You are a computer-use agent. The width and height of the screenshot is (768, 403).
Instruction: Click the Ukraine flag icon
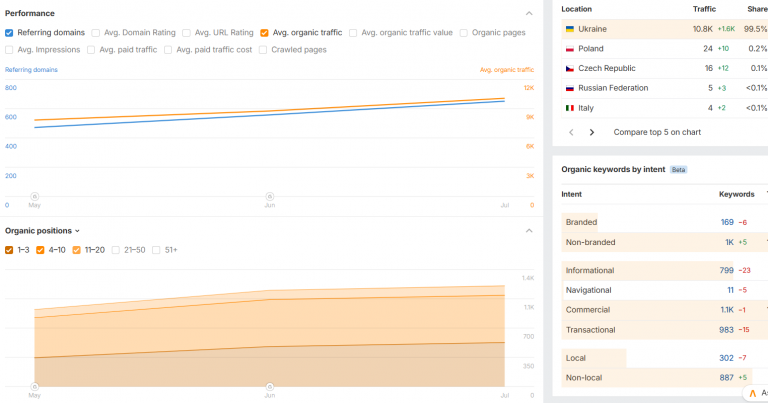(x=570, y=29)
